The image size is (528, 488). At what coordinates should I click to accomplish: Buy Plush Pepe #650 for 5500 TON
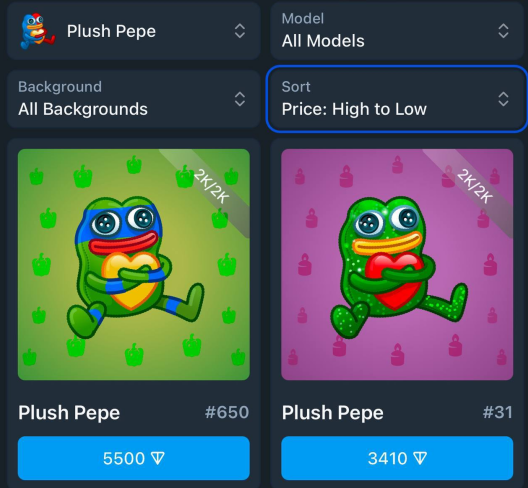[134, 458]
